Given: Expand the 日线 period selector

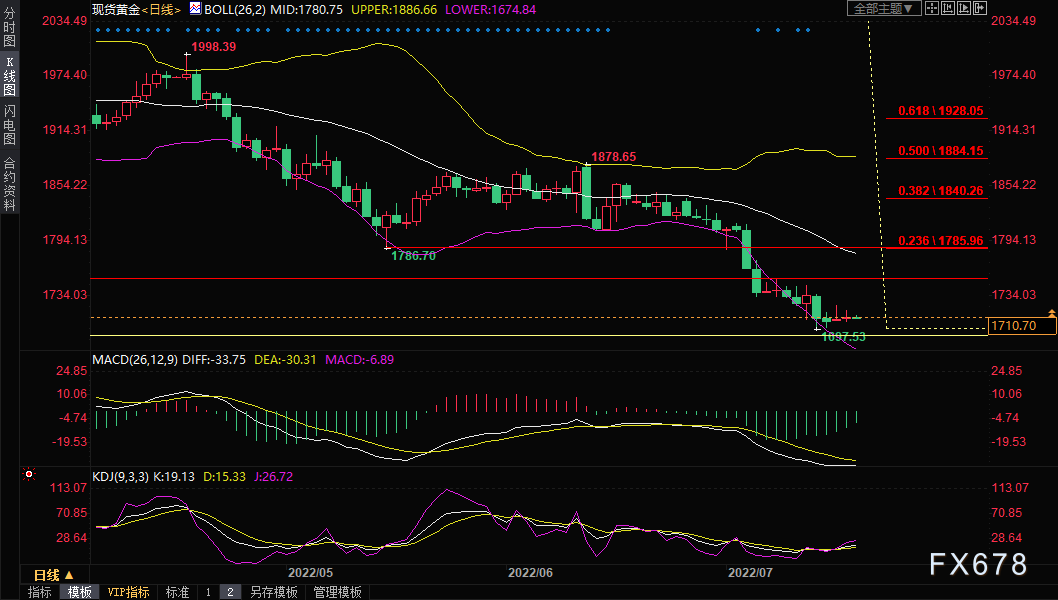Looking at the screenshot, I should [53, 575].
